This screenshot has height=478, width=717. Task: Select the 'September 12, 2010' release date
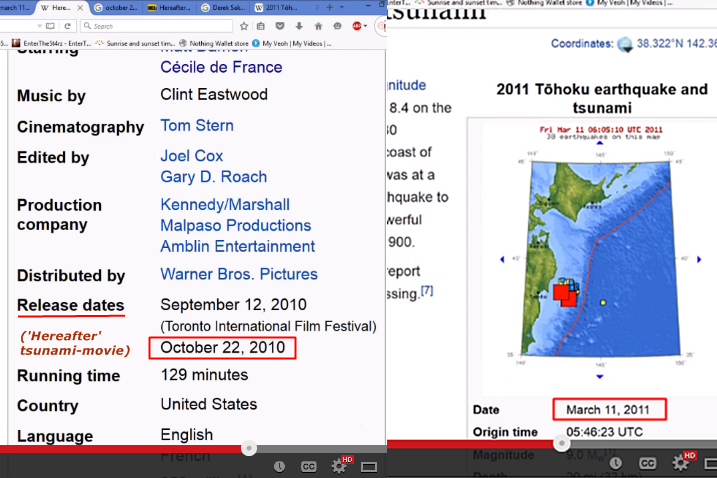pyautogui.click(x=233, y=305)
